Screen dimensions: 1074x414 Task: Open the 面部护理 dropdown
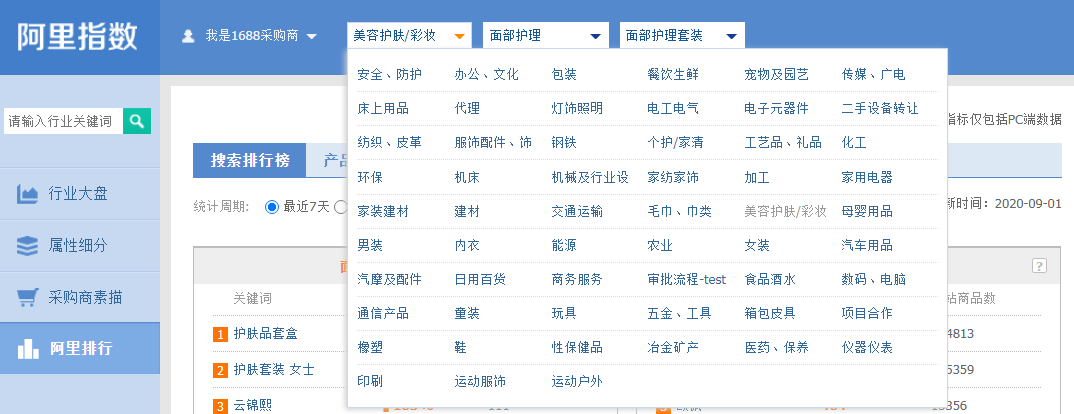click(x=546, y=36)
